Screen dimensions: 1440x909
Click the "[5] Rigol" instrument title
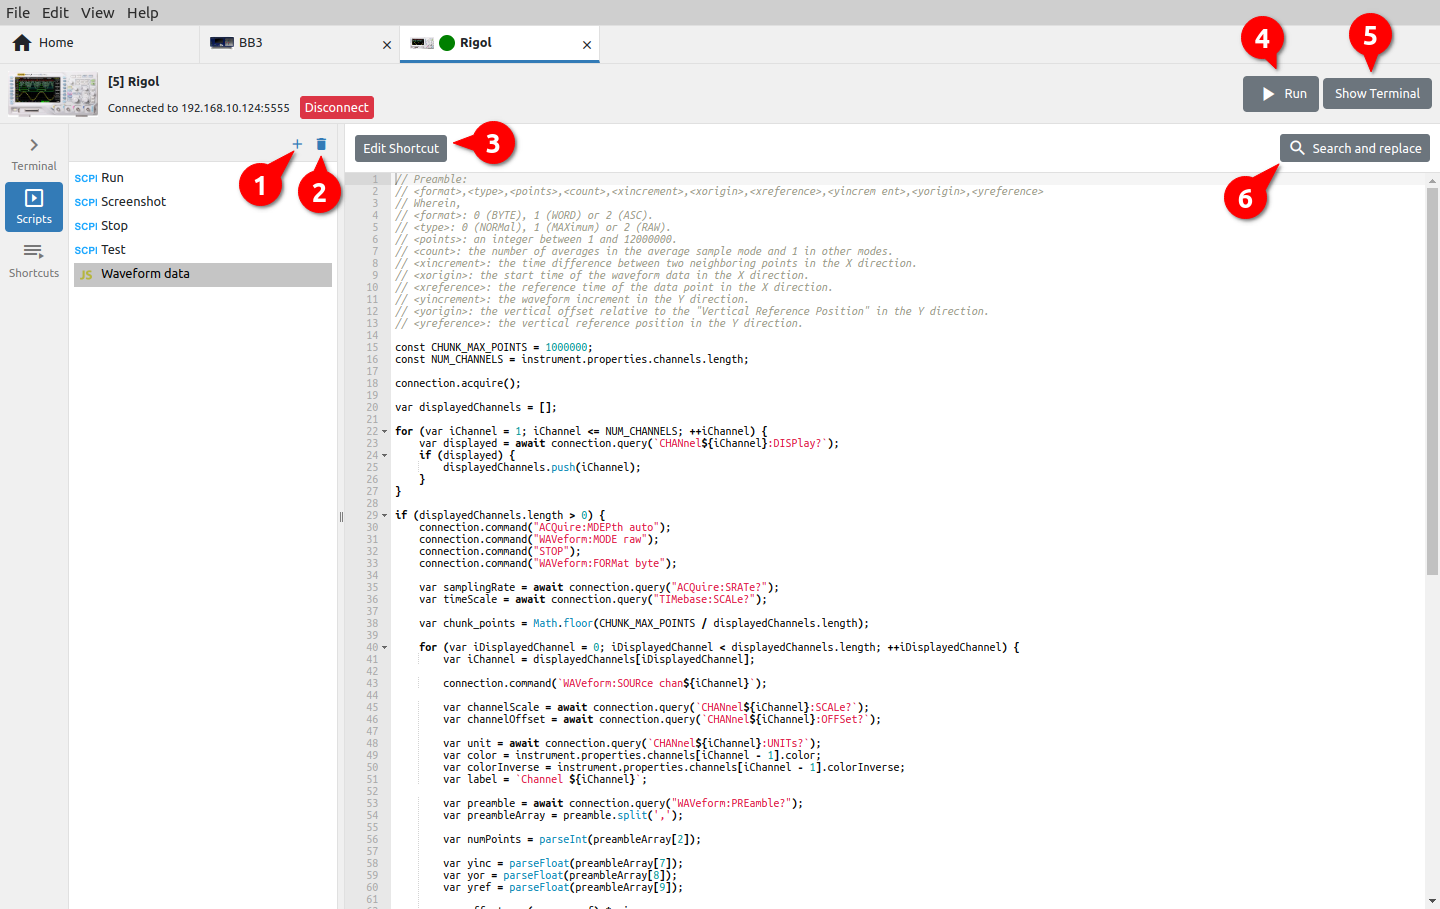(x=134, y=82)
